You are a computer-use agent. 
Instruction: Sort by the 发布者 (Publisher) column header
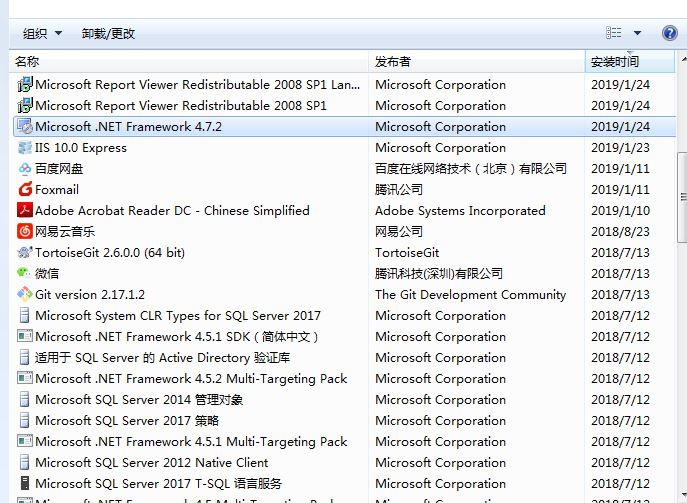point(477,61)
